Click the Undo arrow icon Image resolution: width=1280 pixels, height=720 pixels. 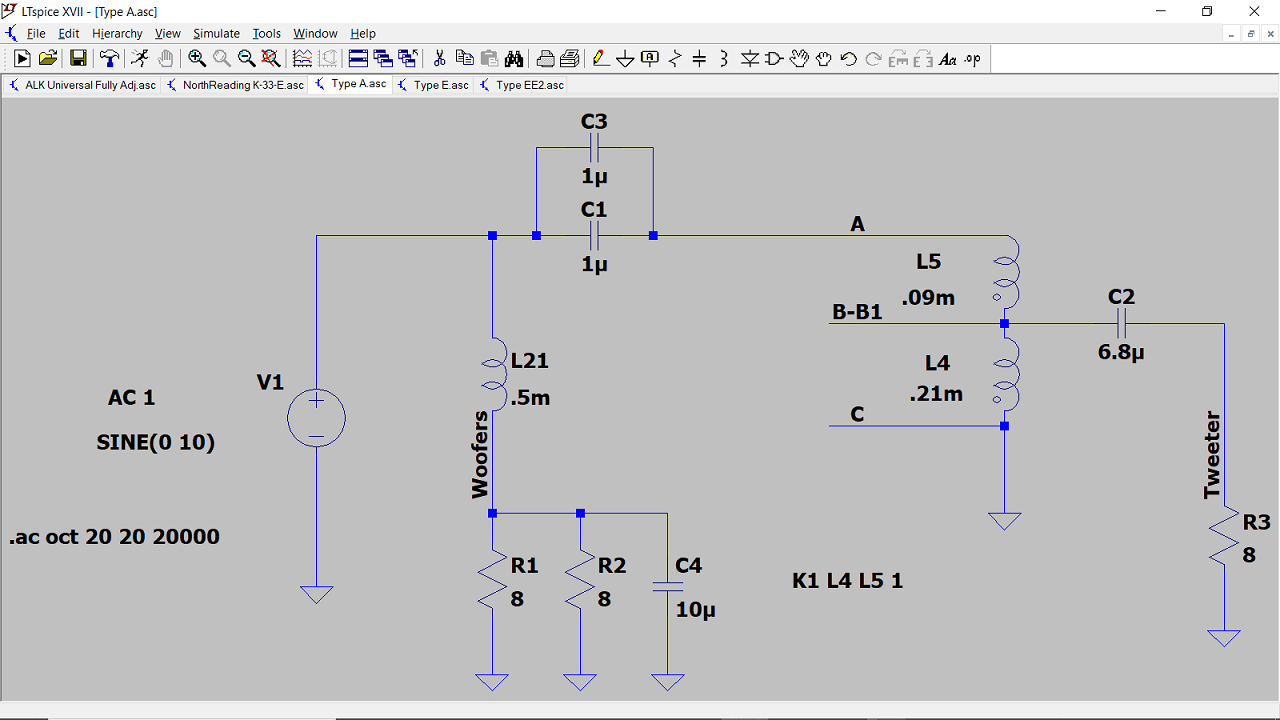(x=848, y=59)
